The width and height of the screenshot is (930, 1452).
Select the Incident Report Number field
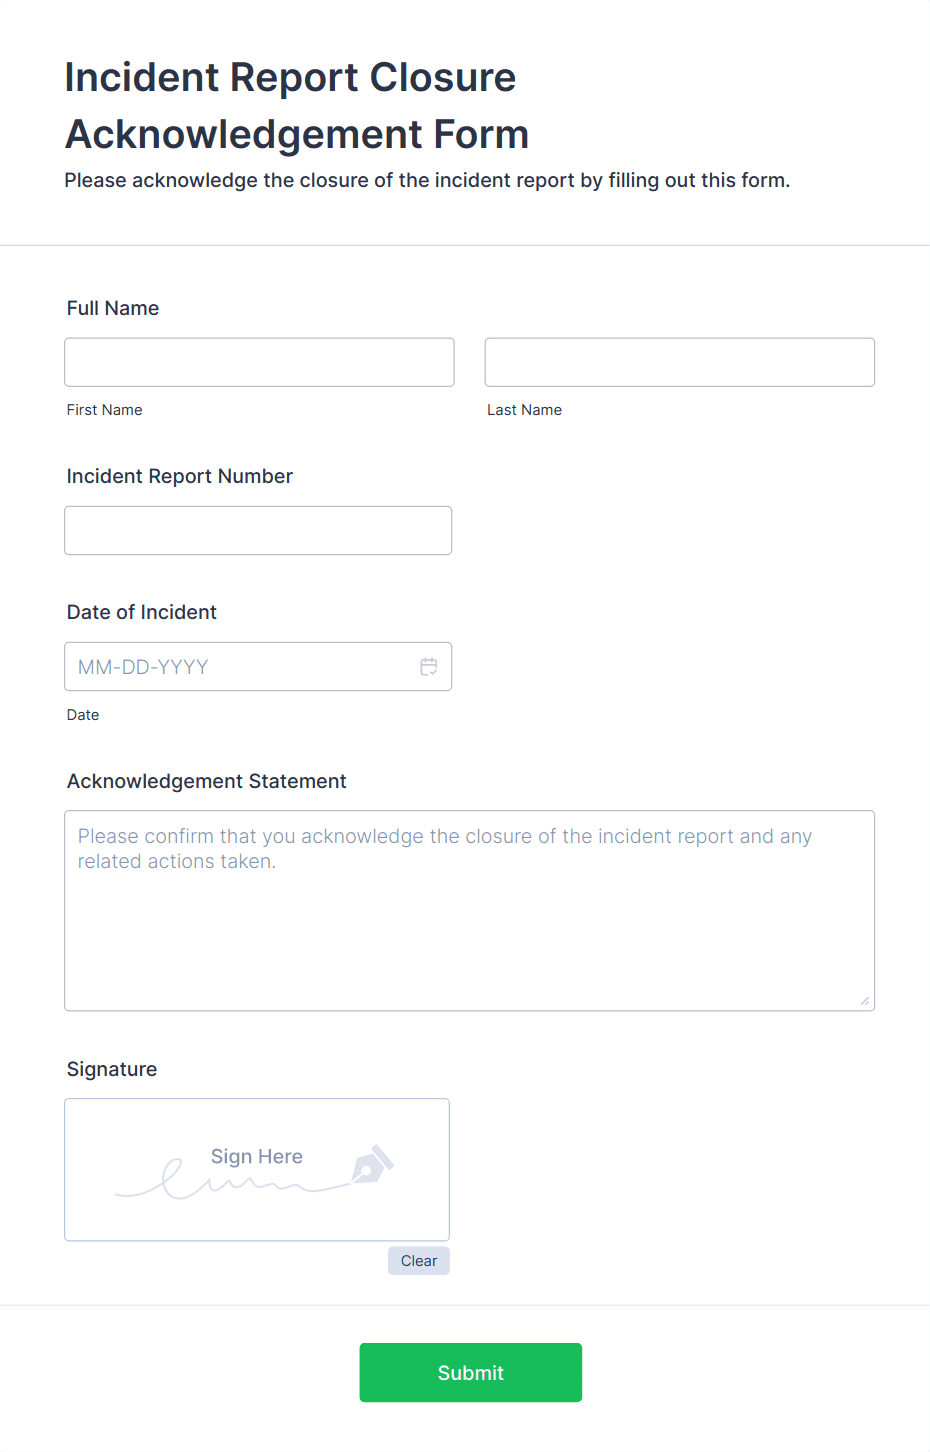pyautogui.click(x=258, y=530)
